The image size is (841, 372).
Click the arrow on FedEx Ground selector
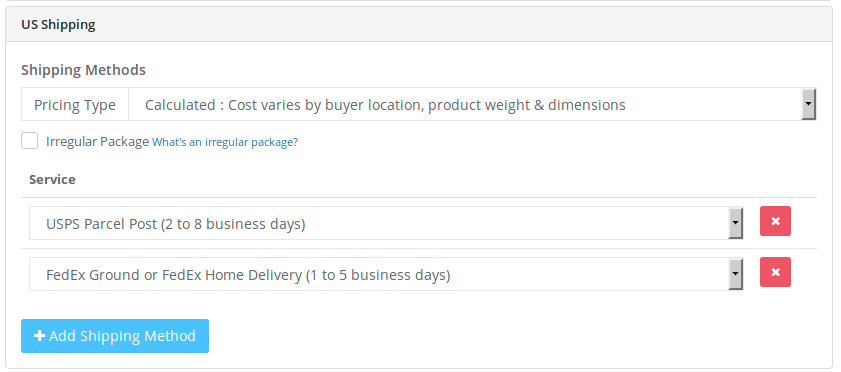coord(735,274)
